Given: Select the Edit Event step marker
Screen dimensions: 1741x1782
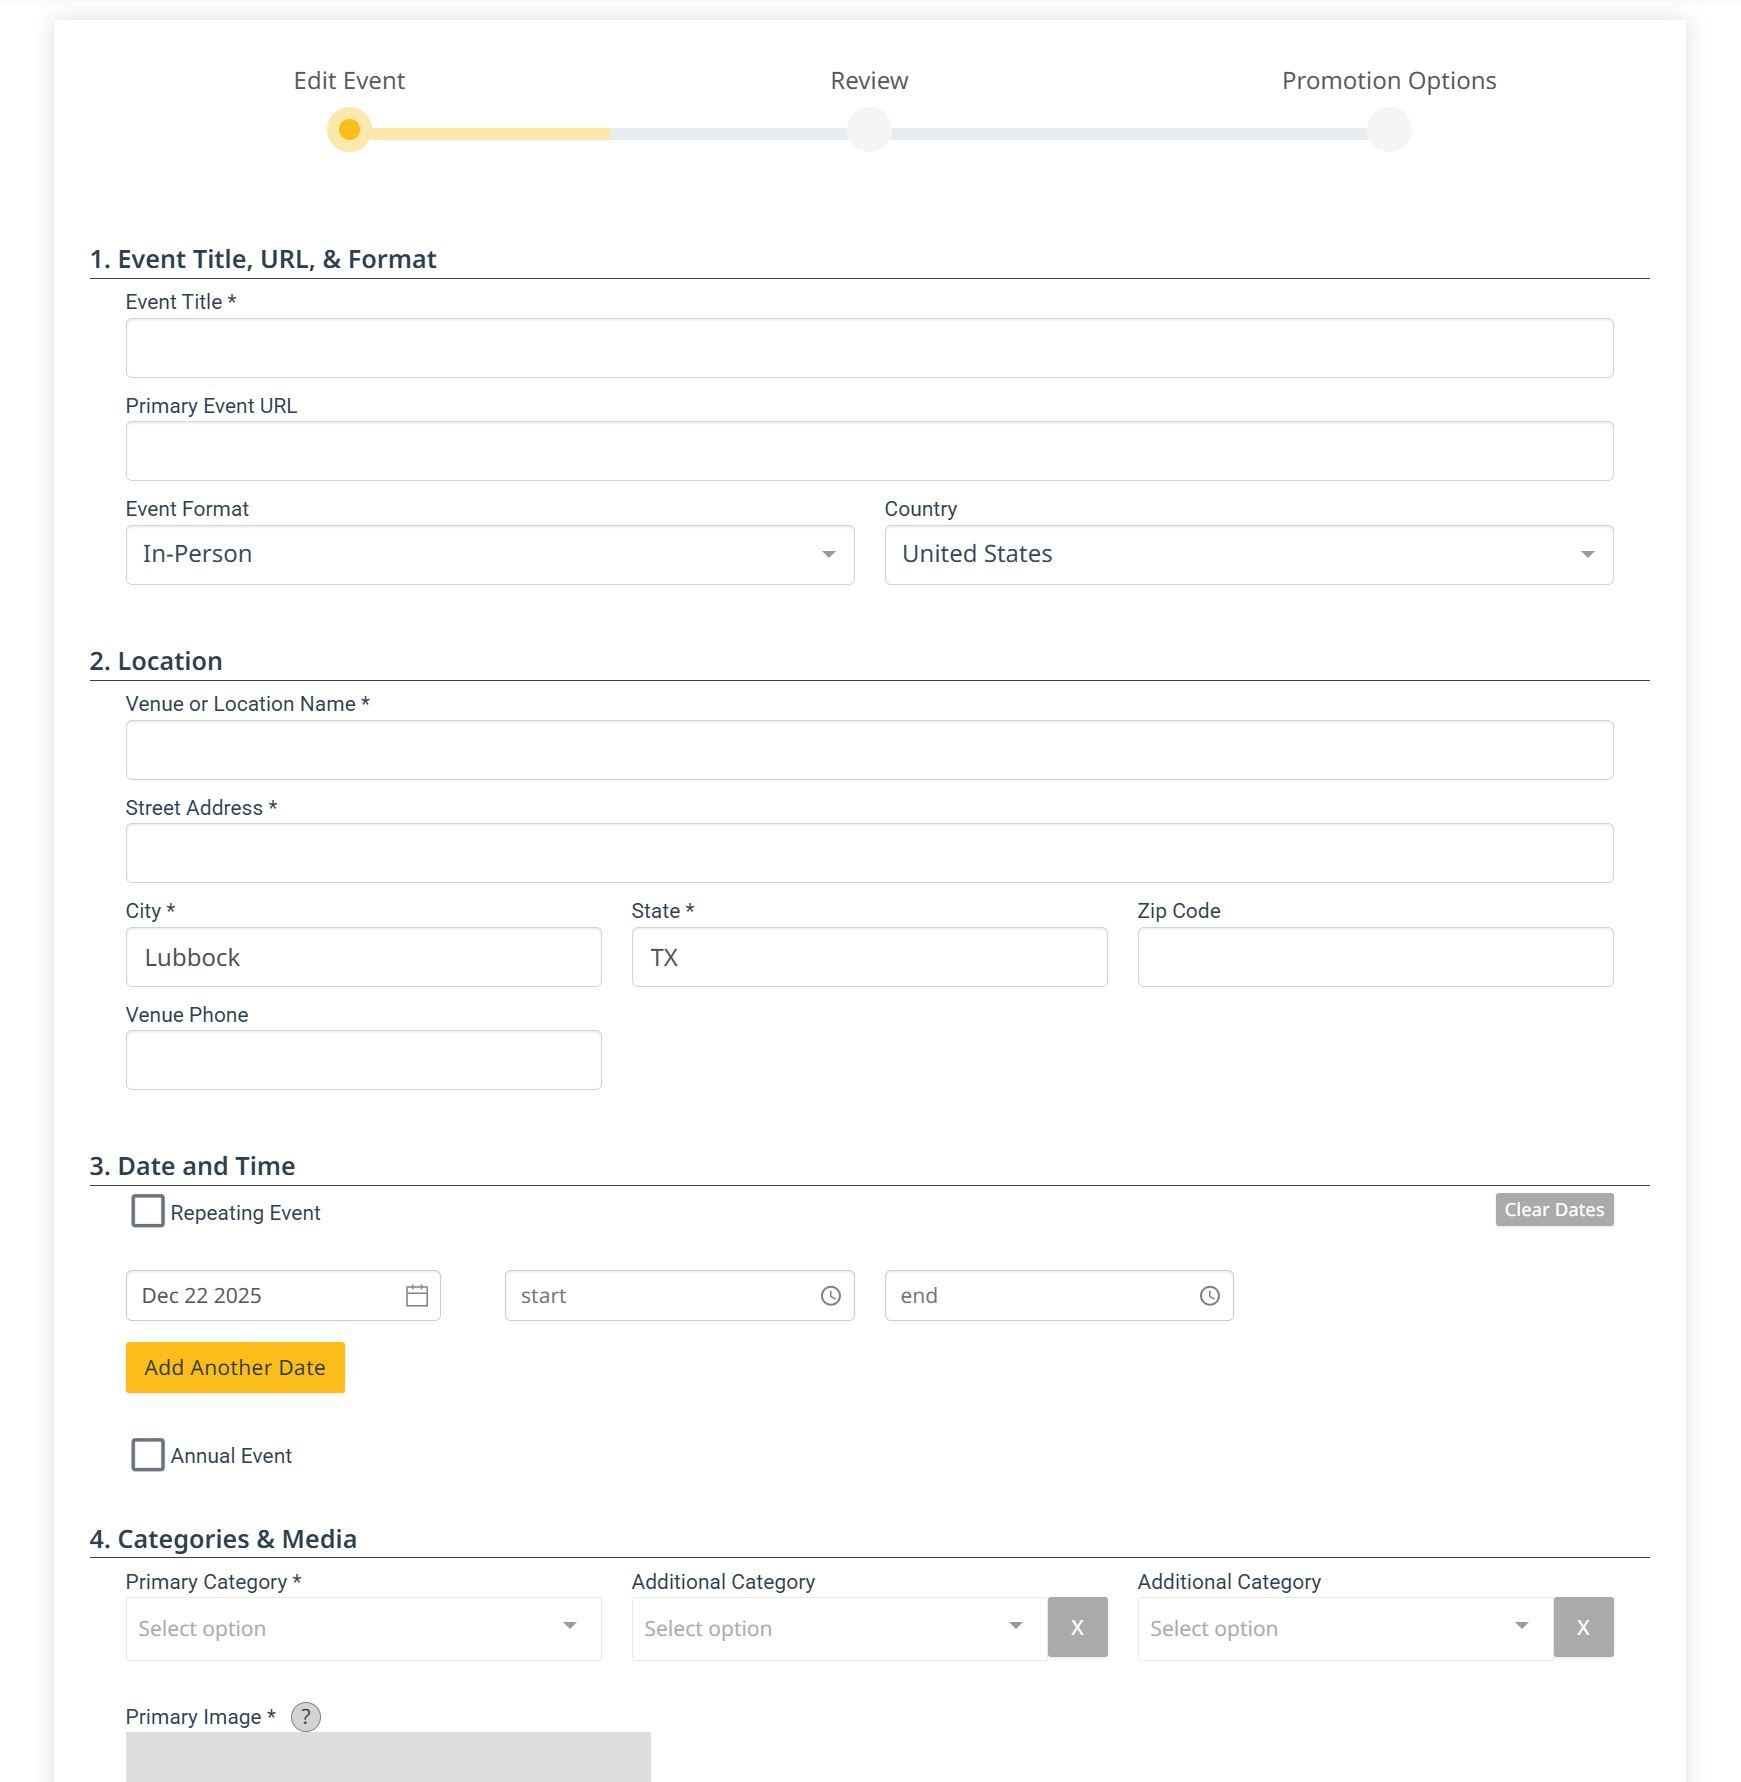Looking at the screenshot, I should (x=349, y=130).
